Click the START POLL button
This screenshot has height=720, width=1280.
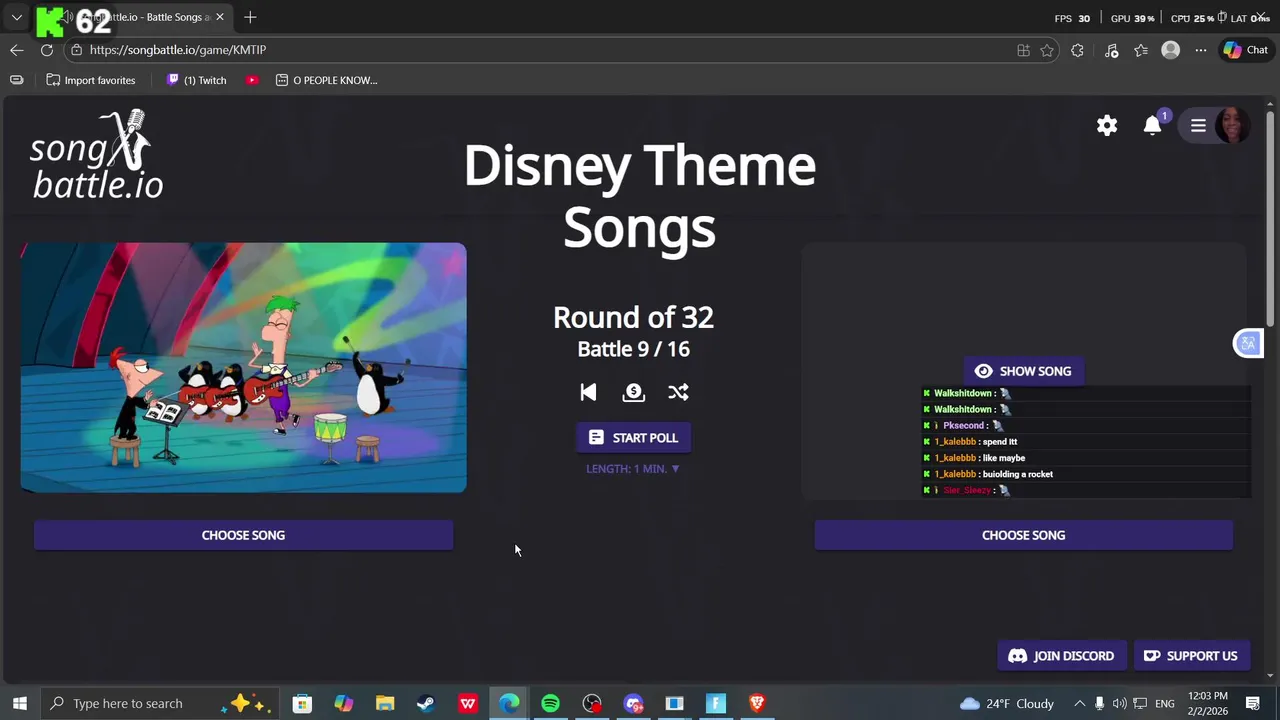tap(633, 438)
